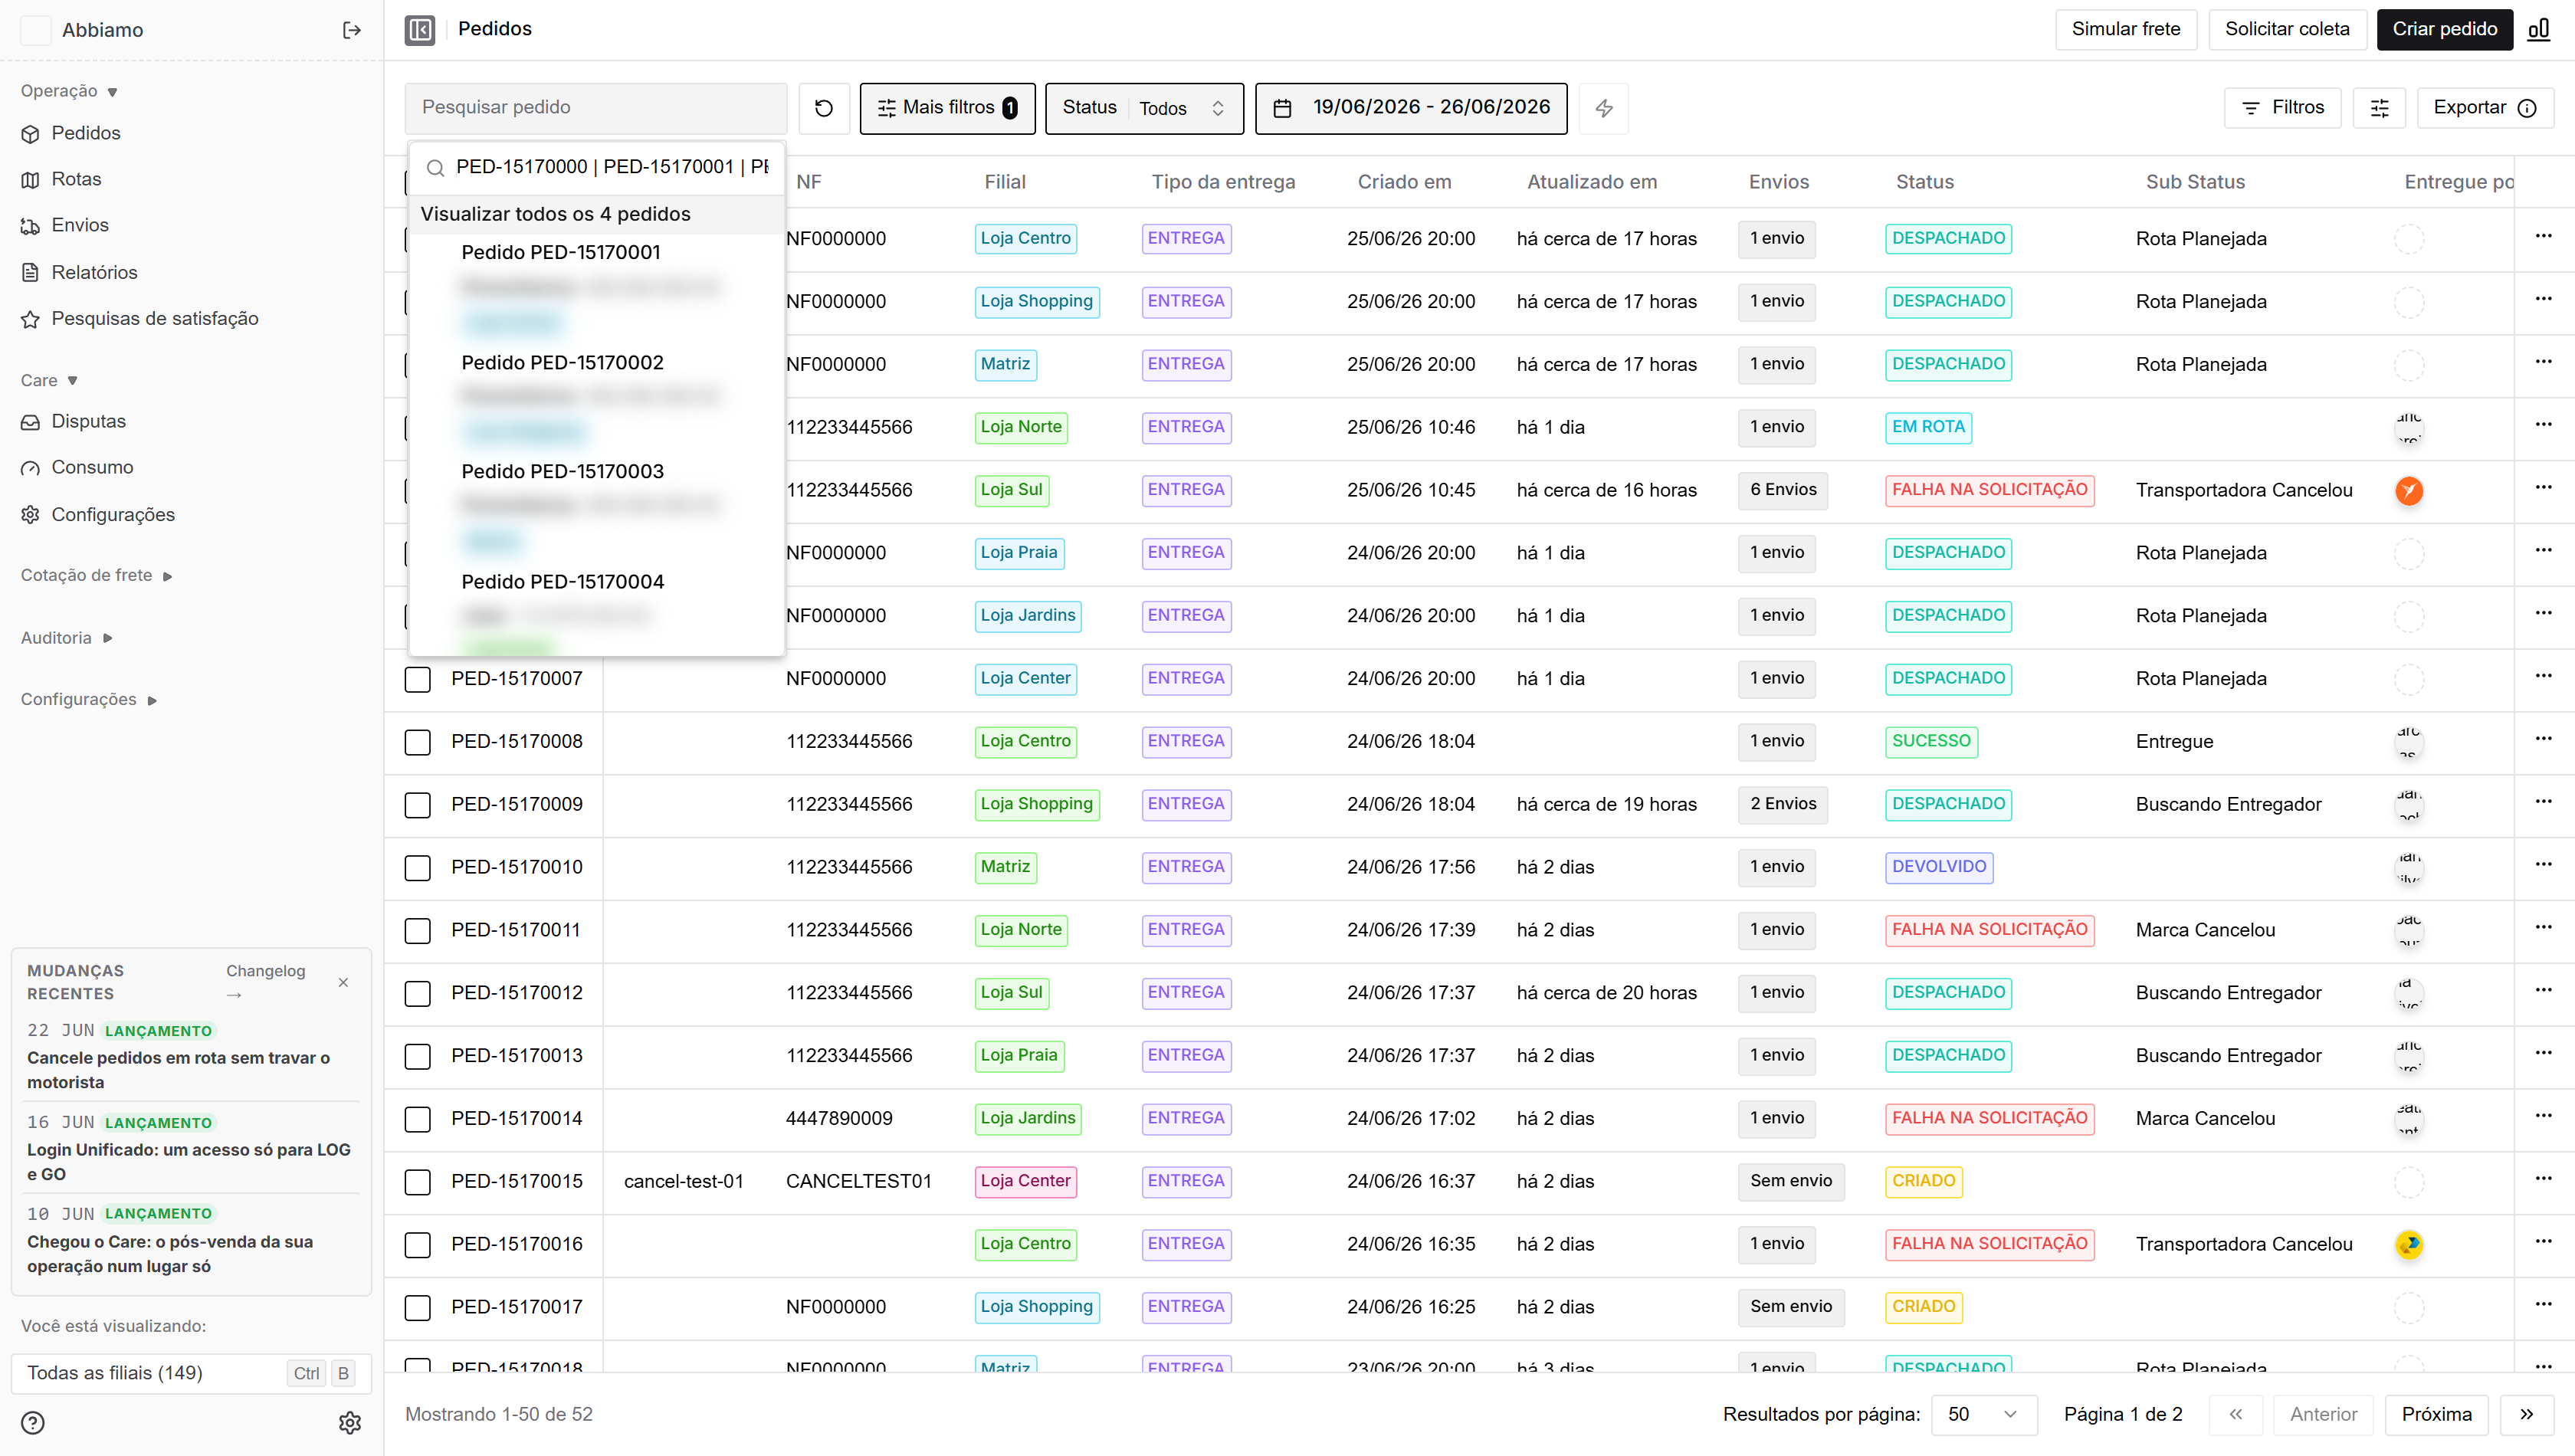Image resolution: width=2575 pixels, height=1456 pixels.
Task: Click the Pedidos box icon in sidebar
Action: pos(31,134)
